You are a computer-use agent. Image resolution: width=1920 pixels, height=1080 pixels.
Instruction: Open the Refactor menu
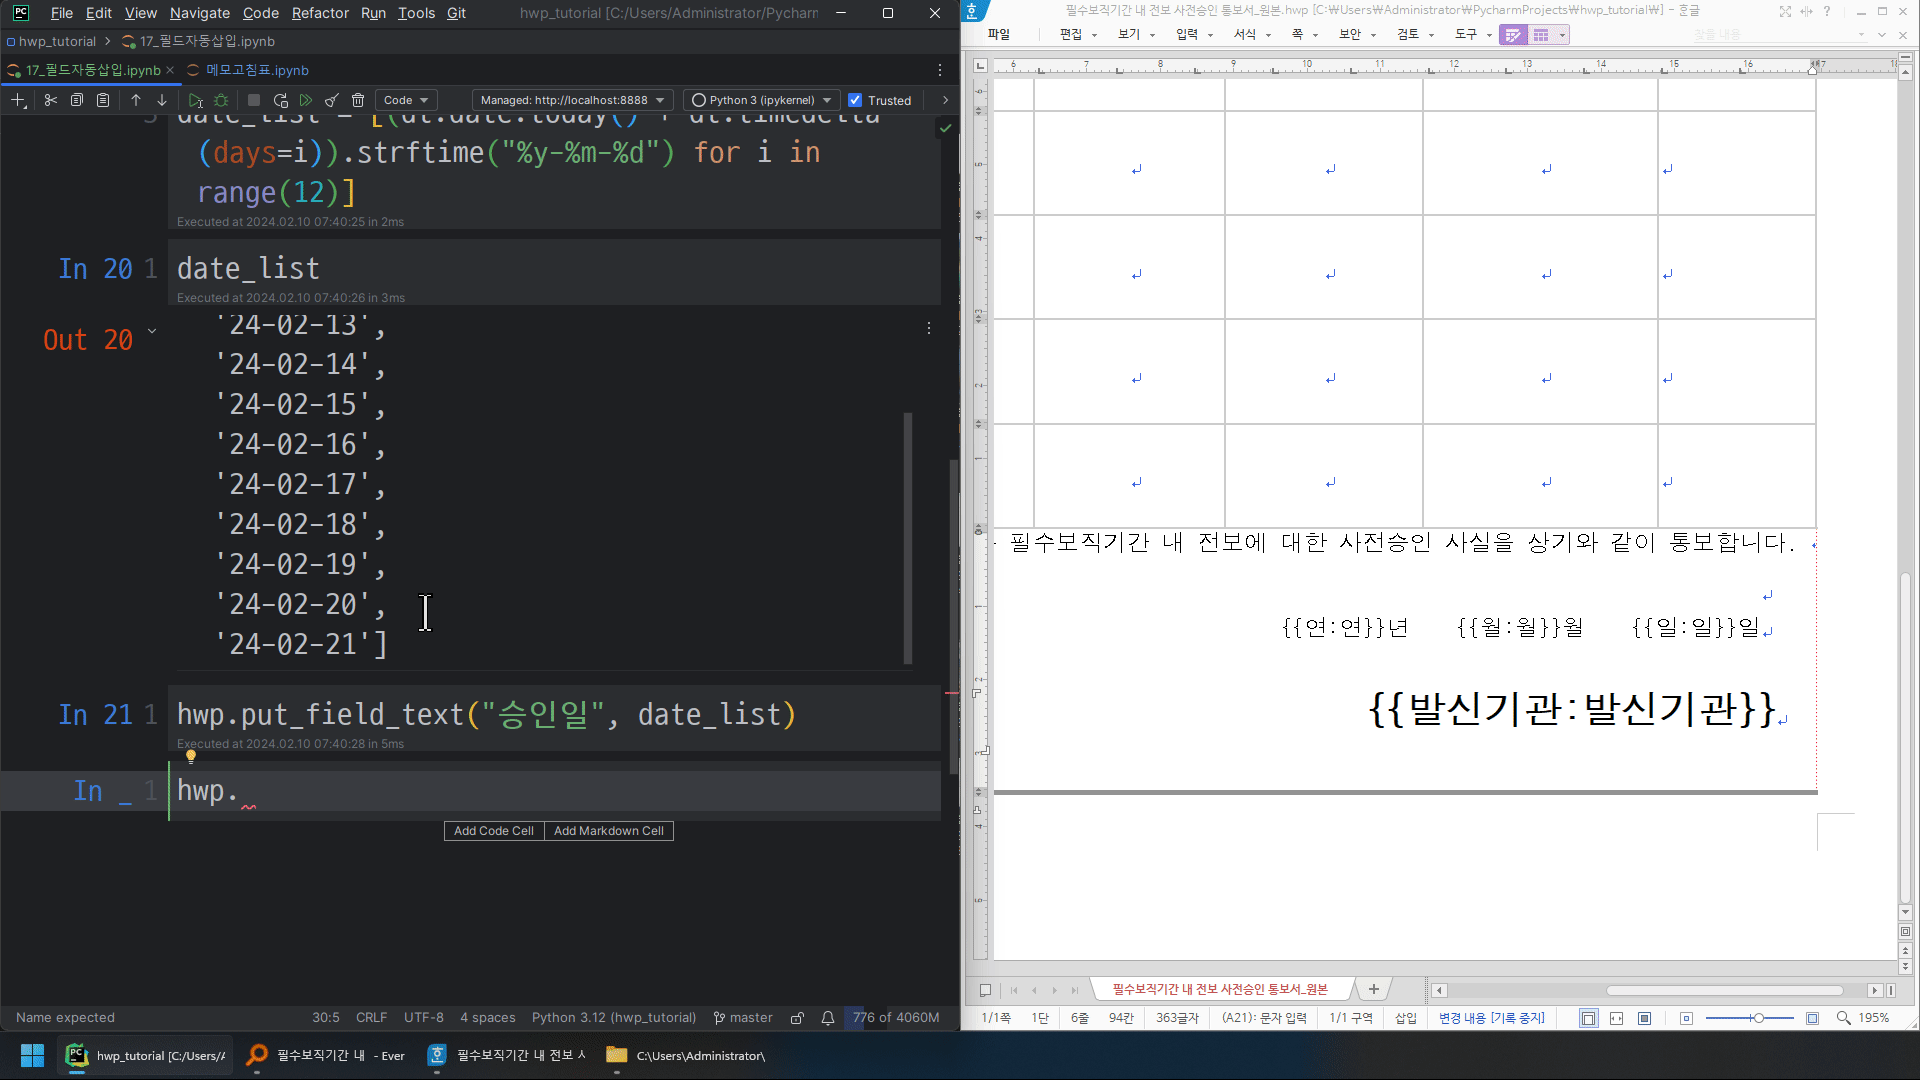coord(320,13)
